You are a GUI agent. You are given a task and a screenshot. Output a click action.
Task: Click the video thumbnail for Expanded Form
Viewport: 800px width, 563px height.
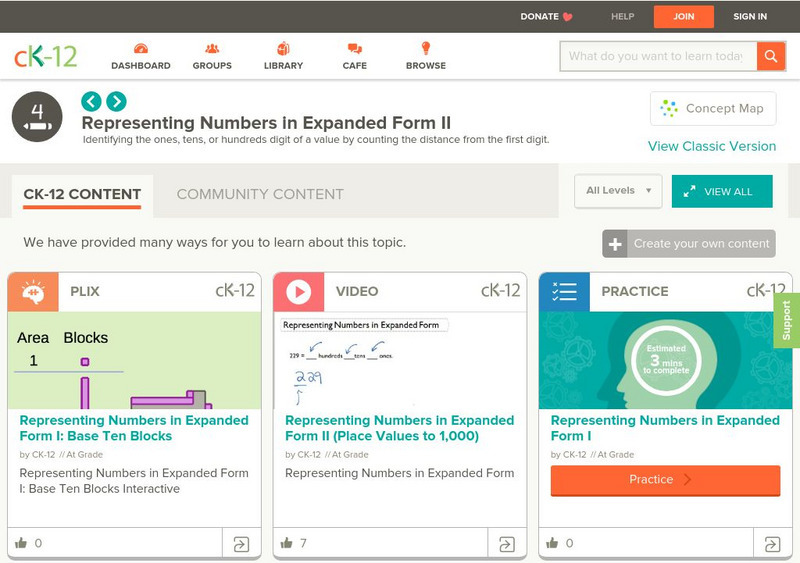399,361
